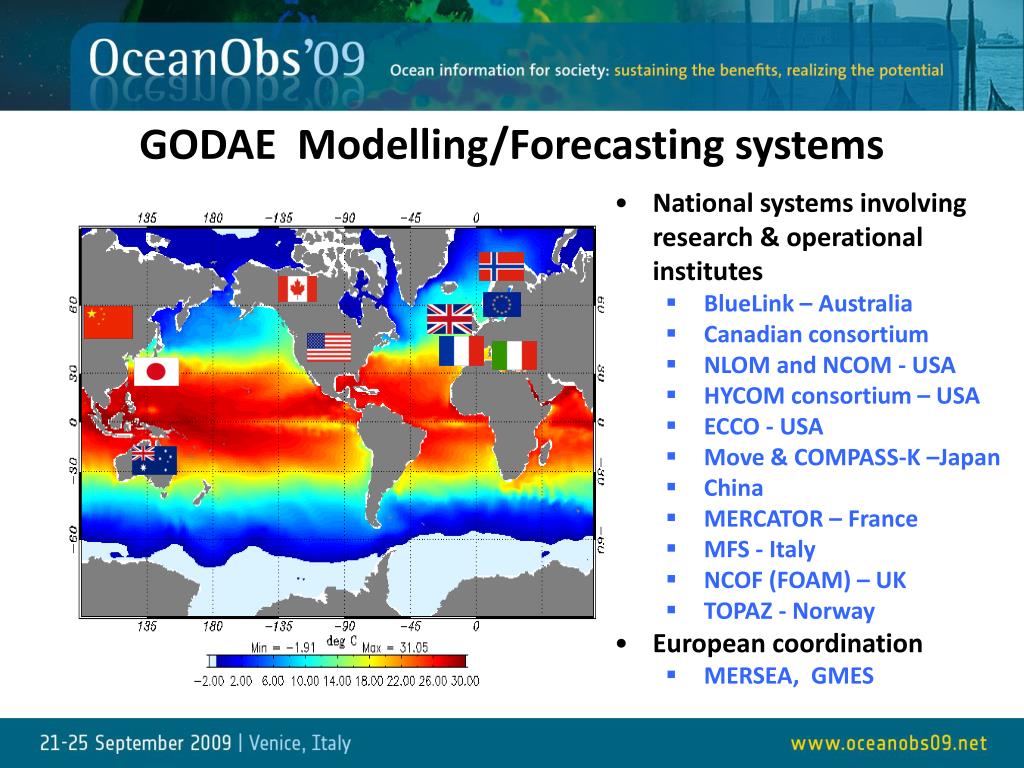Viewport: 1024px width, 768px height.
Task: Click the 'China' list item
Action: point(733,488)
